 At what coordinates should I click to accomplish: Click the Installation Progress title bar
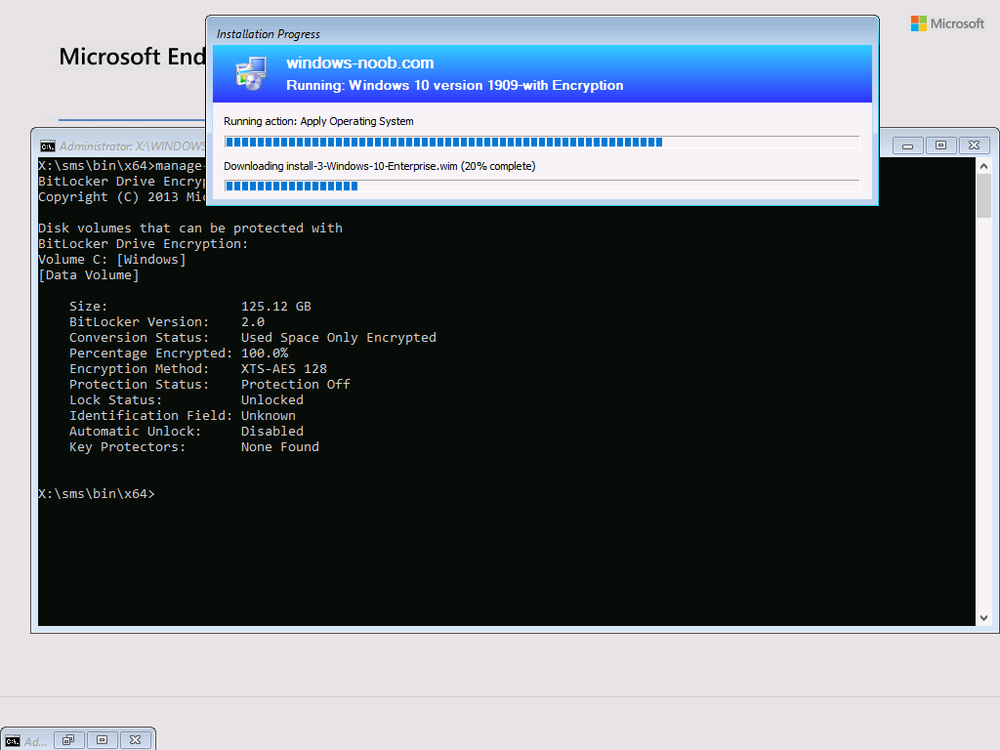point(542,33)
